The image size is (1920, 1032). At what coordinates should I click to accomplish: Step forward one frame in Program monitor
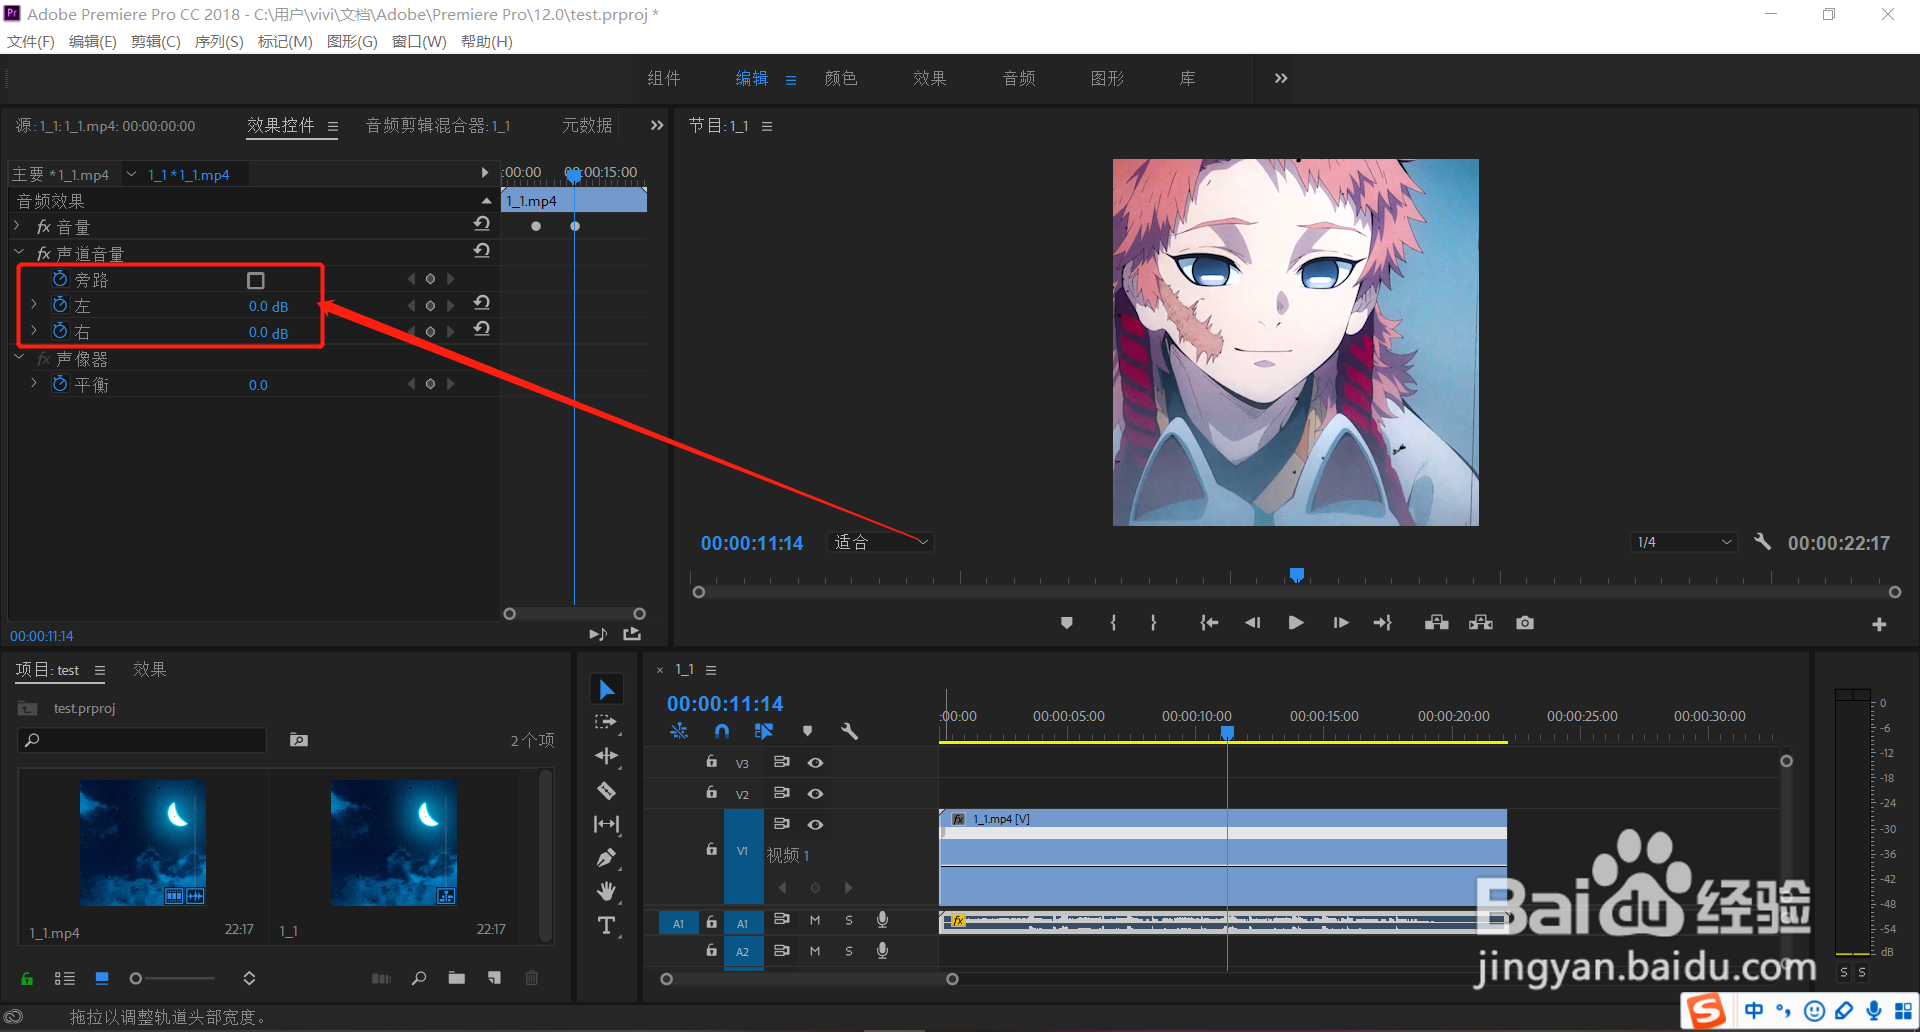tap(1341, 623)
